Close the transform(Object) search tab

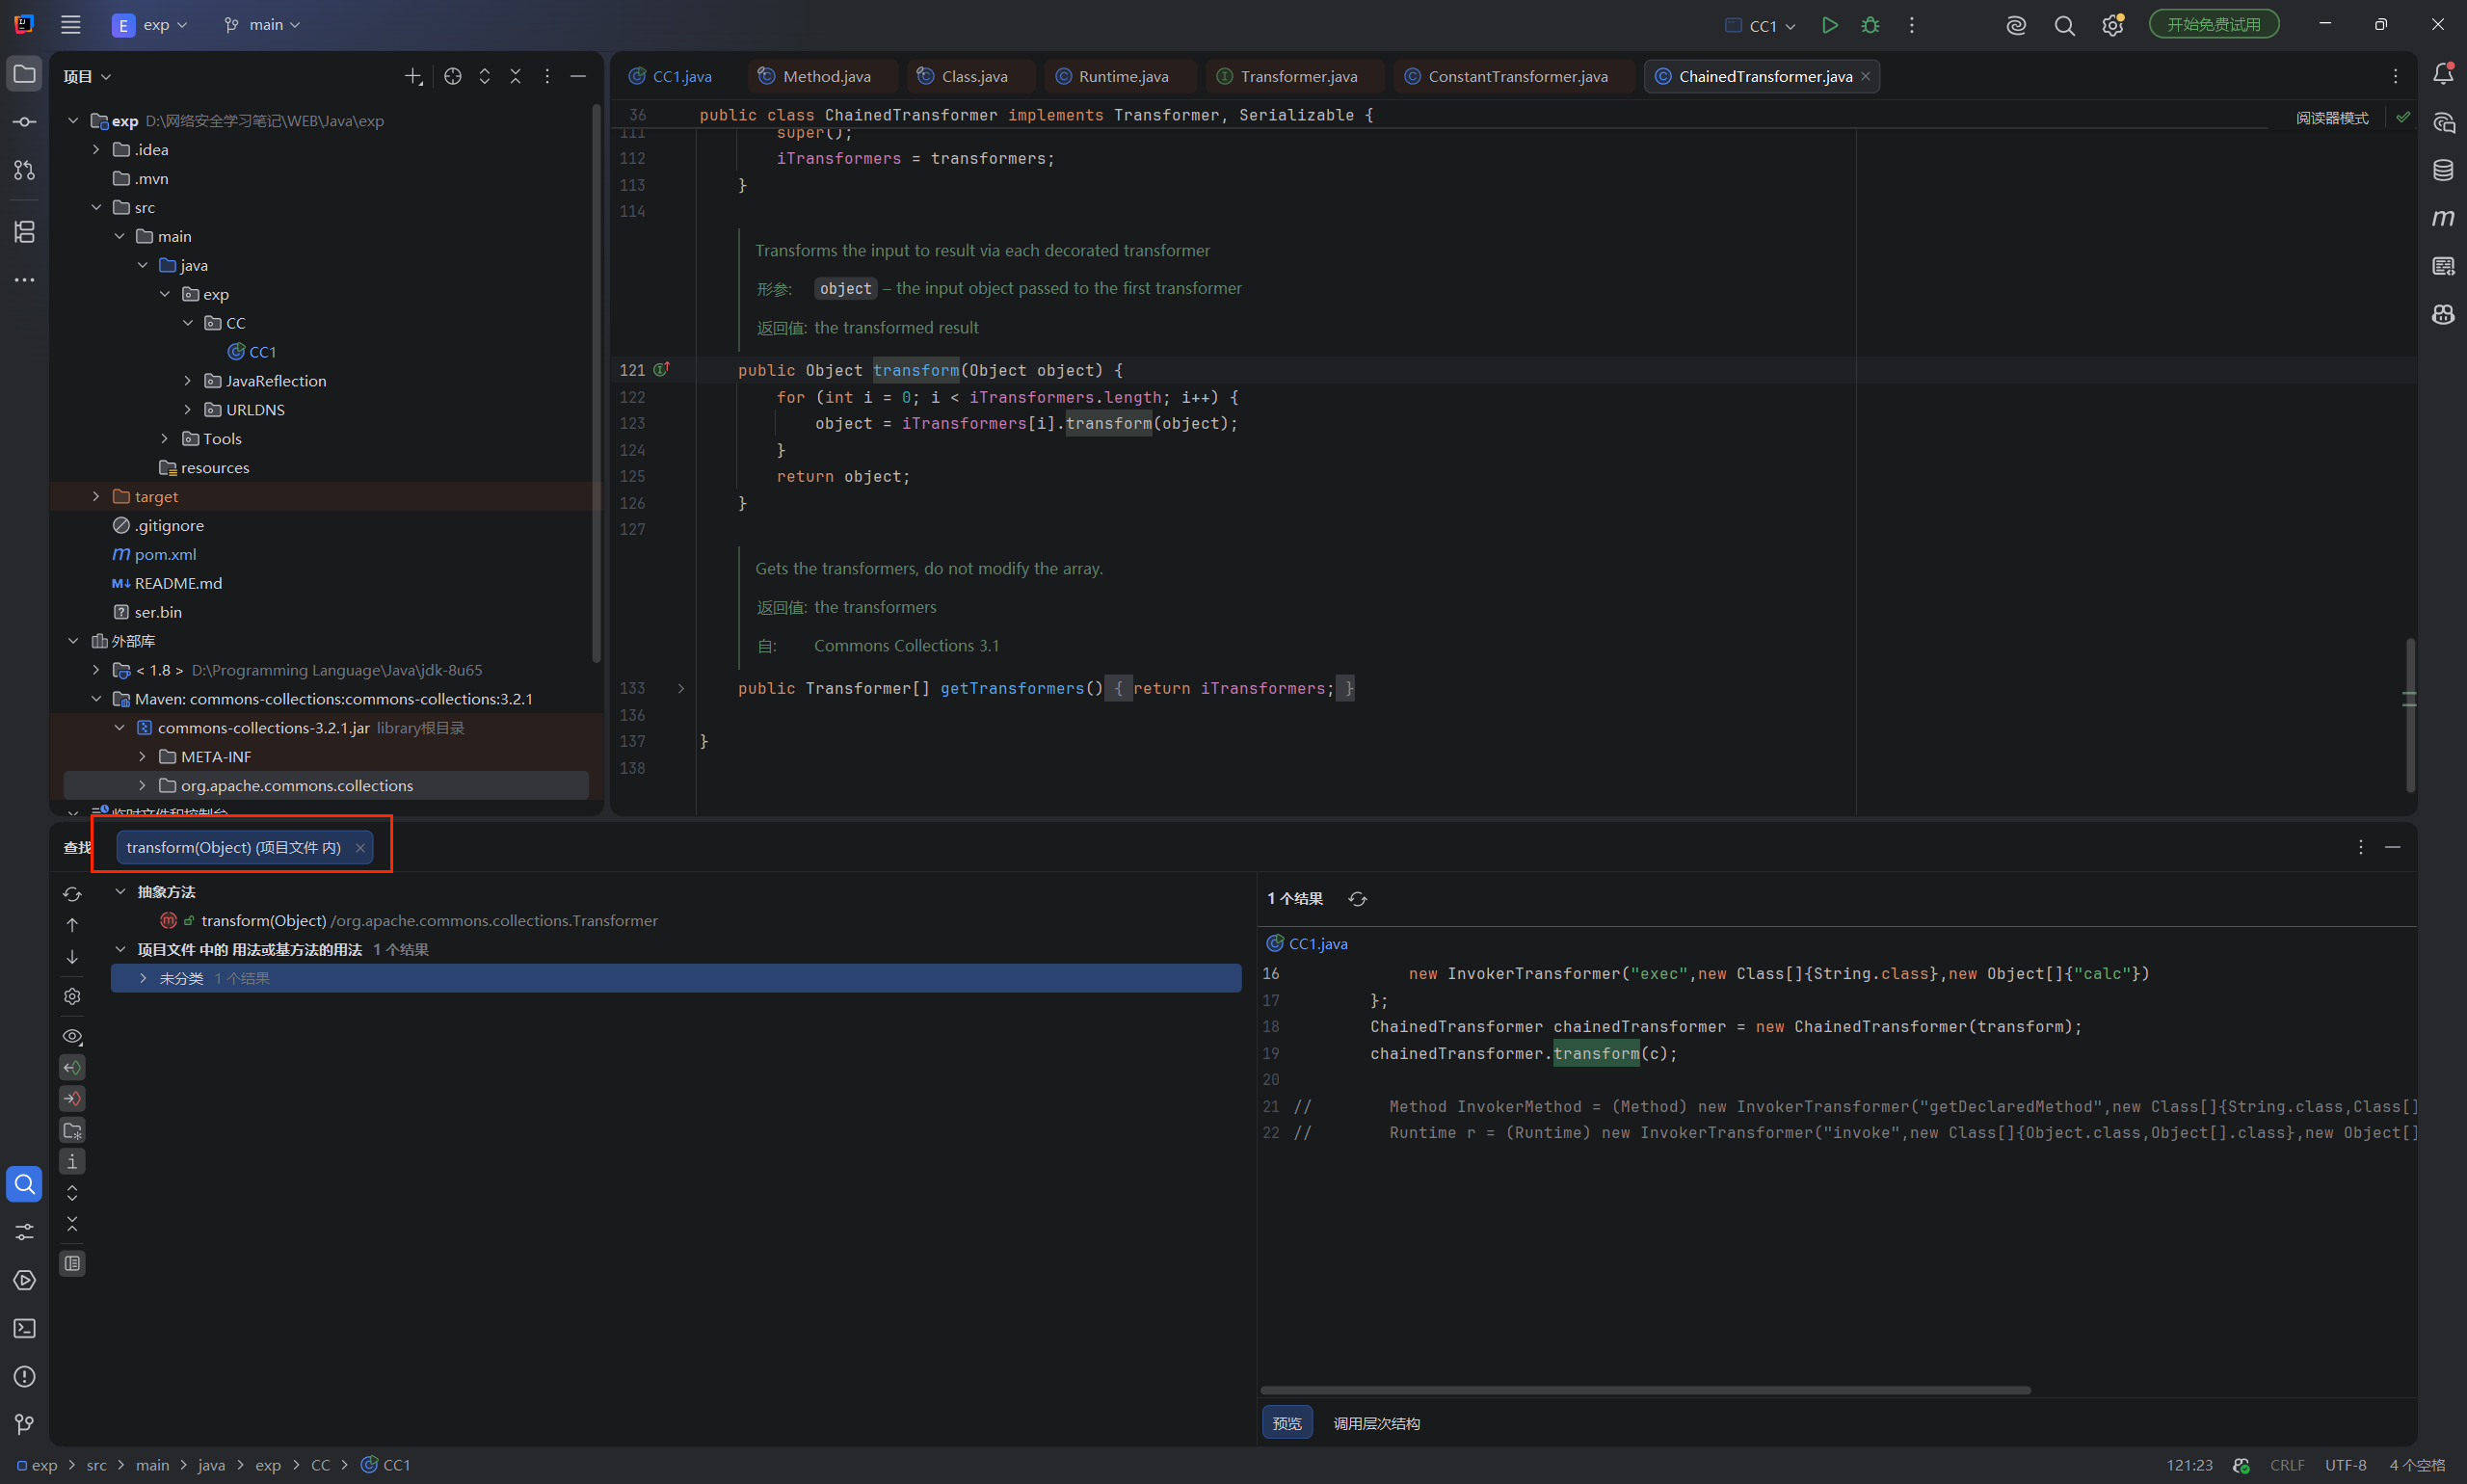click(360, 848)
